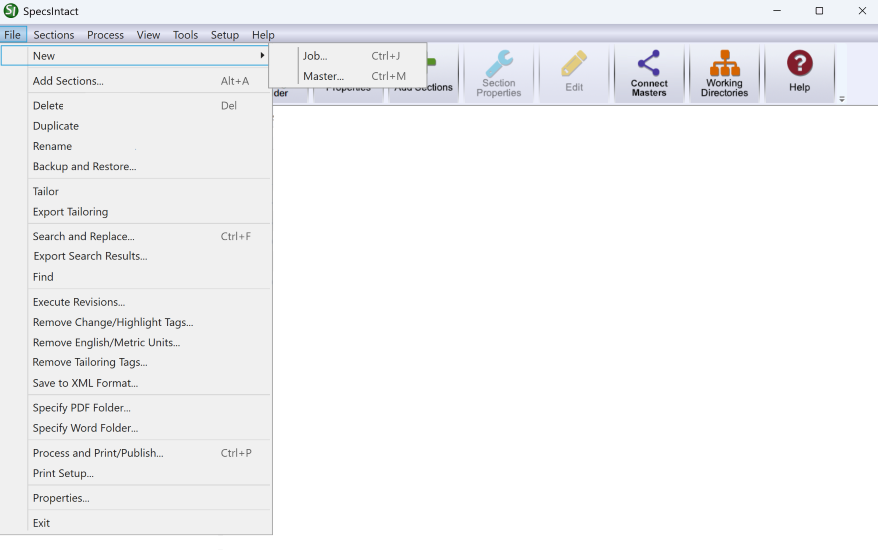The image size is (878, 550).
Task: Choose Backup and Restore...
Action: 136,166
